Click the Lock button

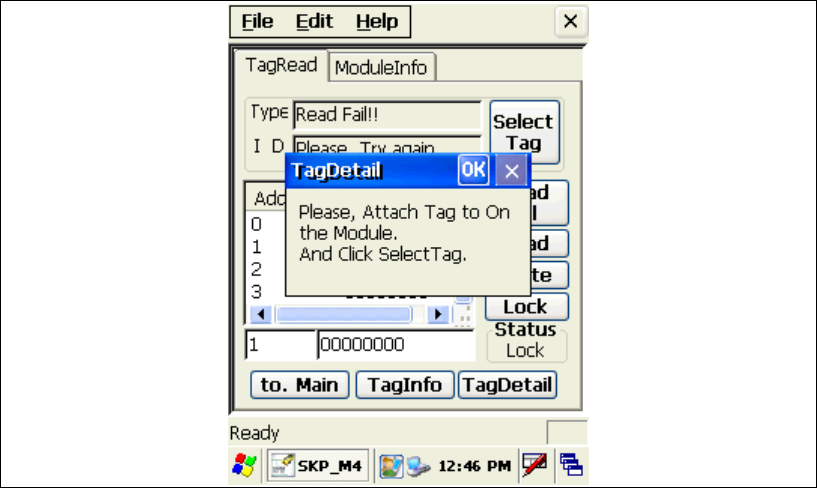click(x=526, y=306)
